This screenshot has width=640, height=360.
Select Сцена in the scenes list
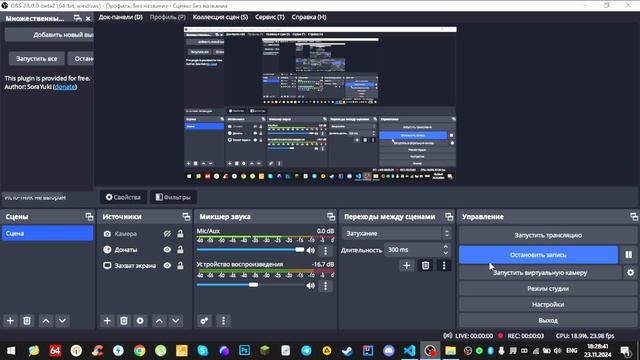coord(47,233)
